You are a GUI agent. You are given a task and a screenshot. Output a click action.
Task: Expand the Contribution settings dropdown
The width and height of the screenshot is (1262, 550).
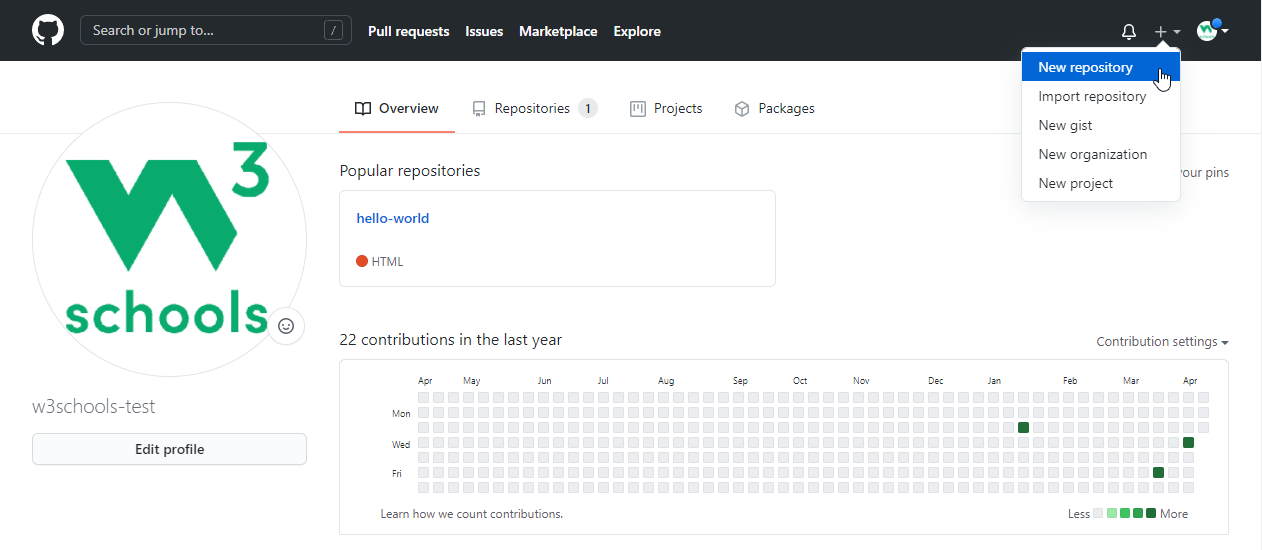(1162, 342)
